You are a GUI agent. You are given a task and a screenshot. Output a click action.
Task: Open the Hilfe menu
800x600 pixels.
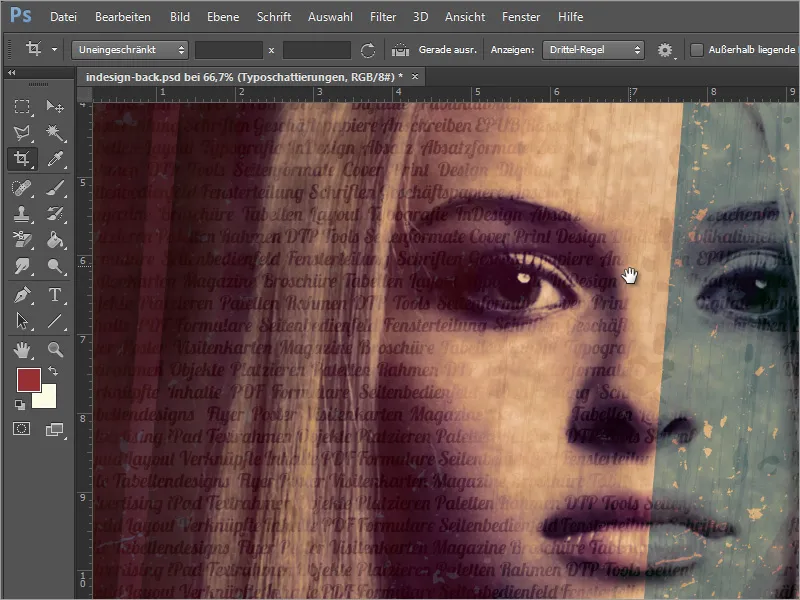tap(570, 17)
